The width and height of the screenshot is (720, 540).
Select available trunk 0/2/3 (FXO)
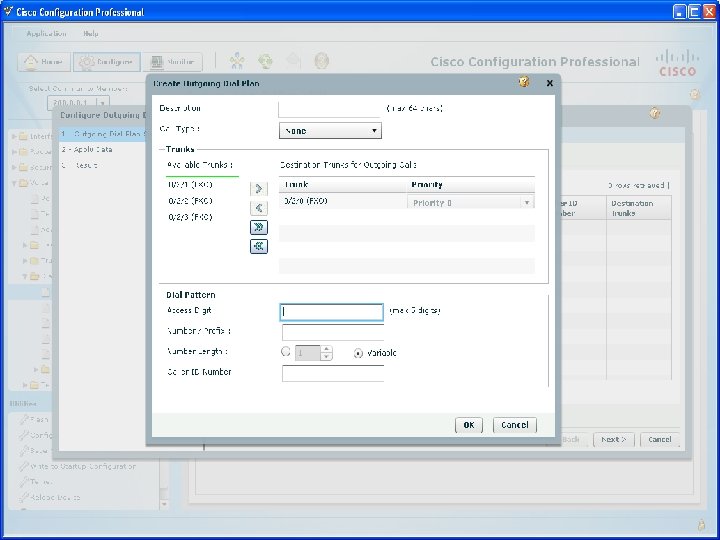pyautogui.click(x=190, y=217)
